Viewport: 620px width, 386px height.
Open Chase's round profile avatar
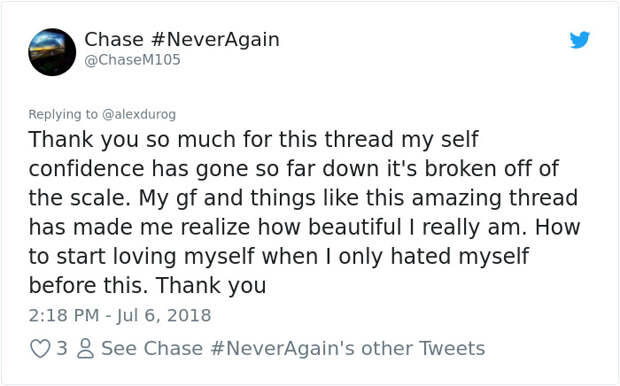52,52
